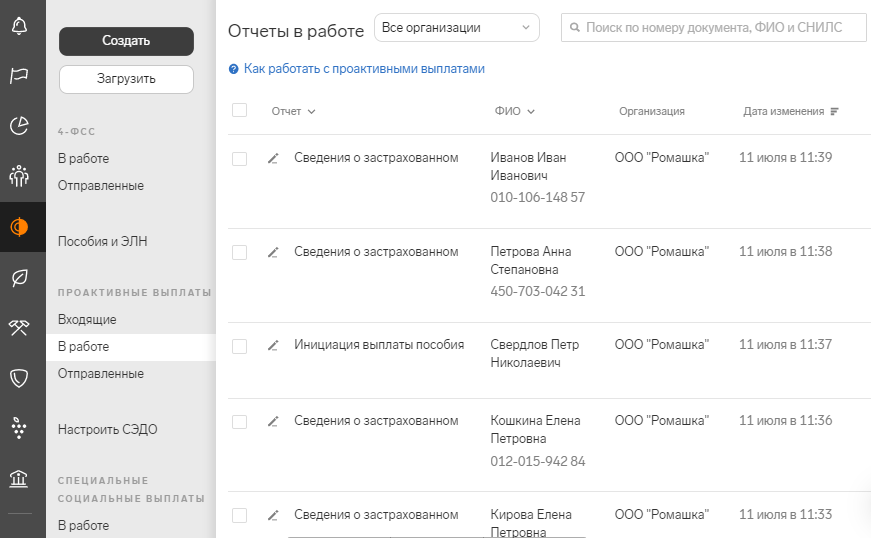871x538 pixels.
Task: Open link Как работать с проактивными выплатами
Action: pos(364,69)
